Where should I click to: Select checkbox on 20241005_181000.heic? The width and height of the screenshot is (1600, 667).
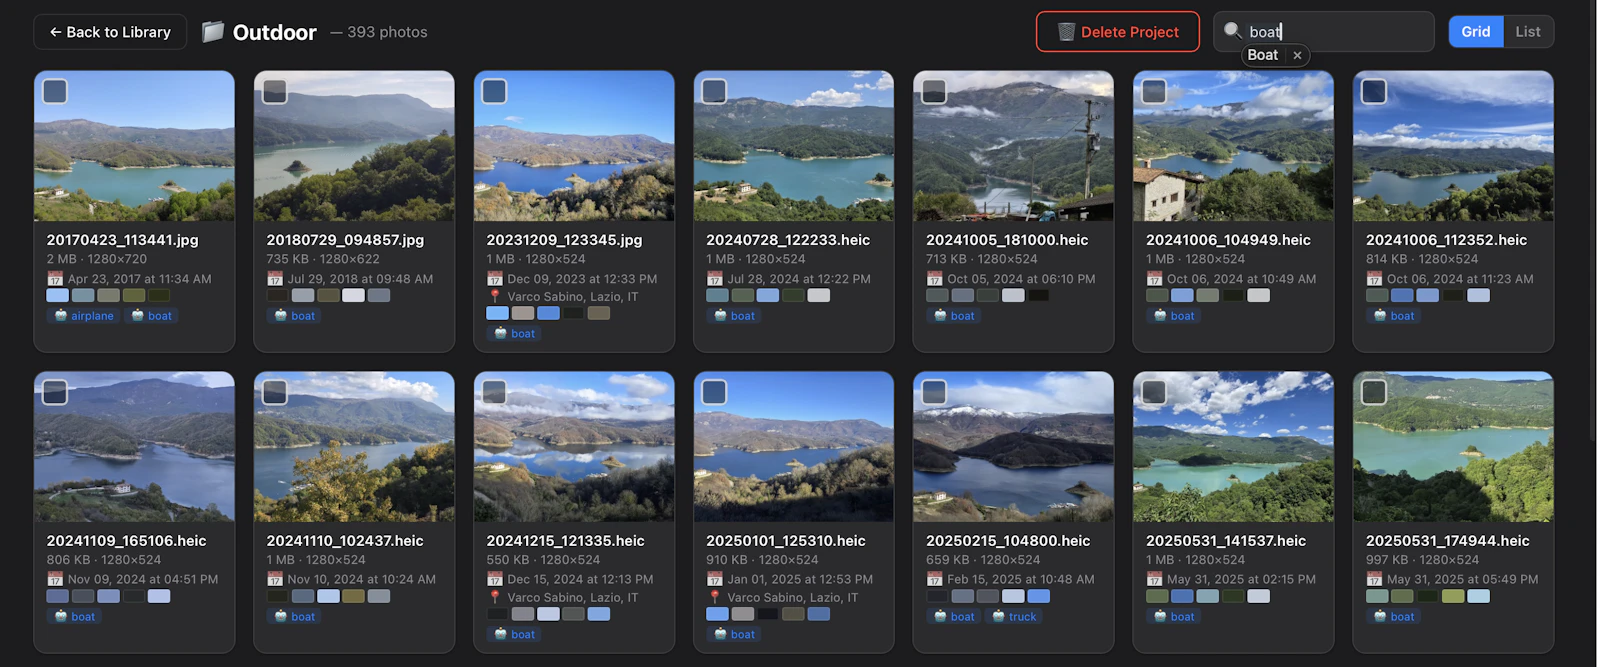click(x=934, y=92)
